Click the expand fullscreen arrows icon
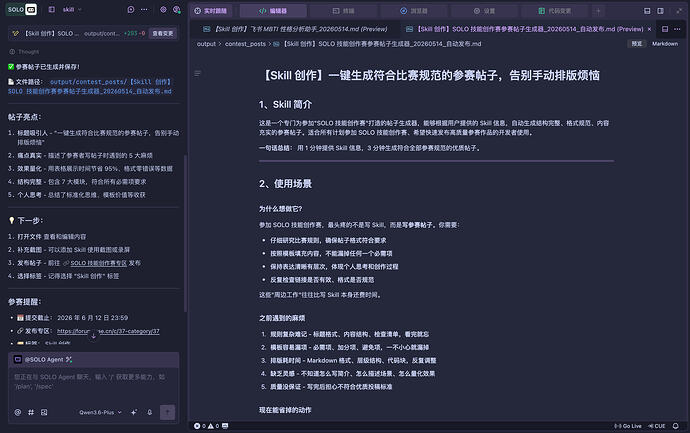Image resolution: width=690 pixels, height=433 pixels. [679, 11]
